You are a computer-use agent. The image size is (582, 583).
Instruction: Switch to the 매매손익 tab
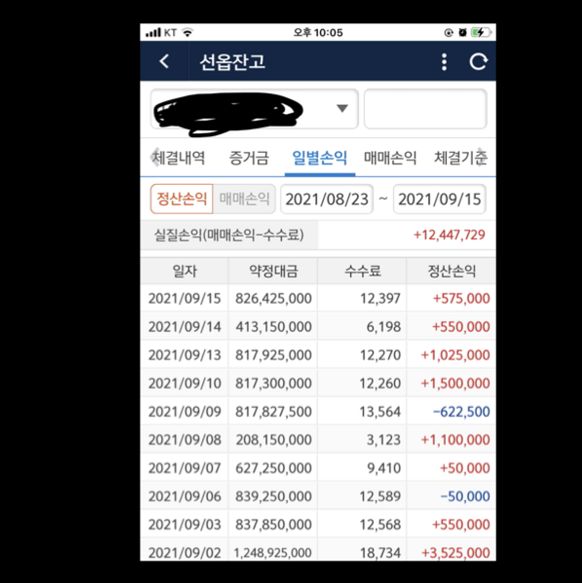390,158
